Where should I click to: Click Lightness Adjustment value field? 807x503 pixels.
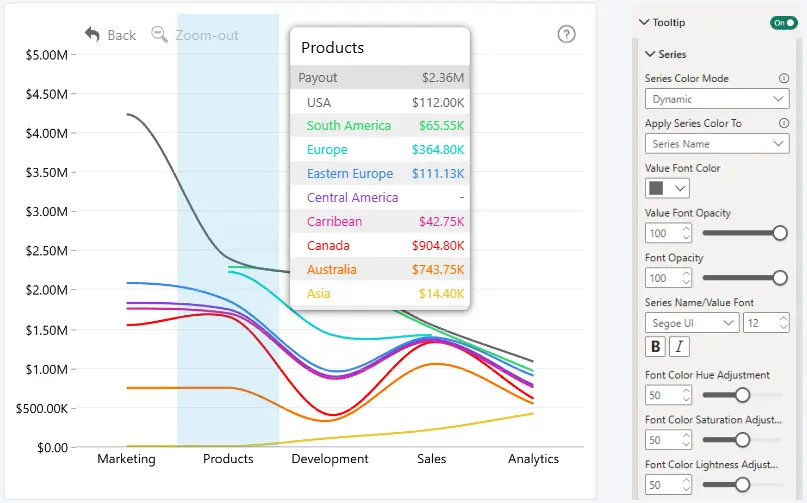(668, 485)
